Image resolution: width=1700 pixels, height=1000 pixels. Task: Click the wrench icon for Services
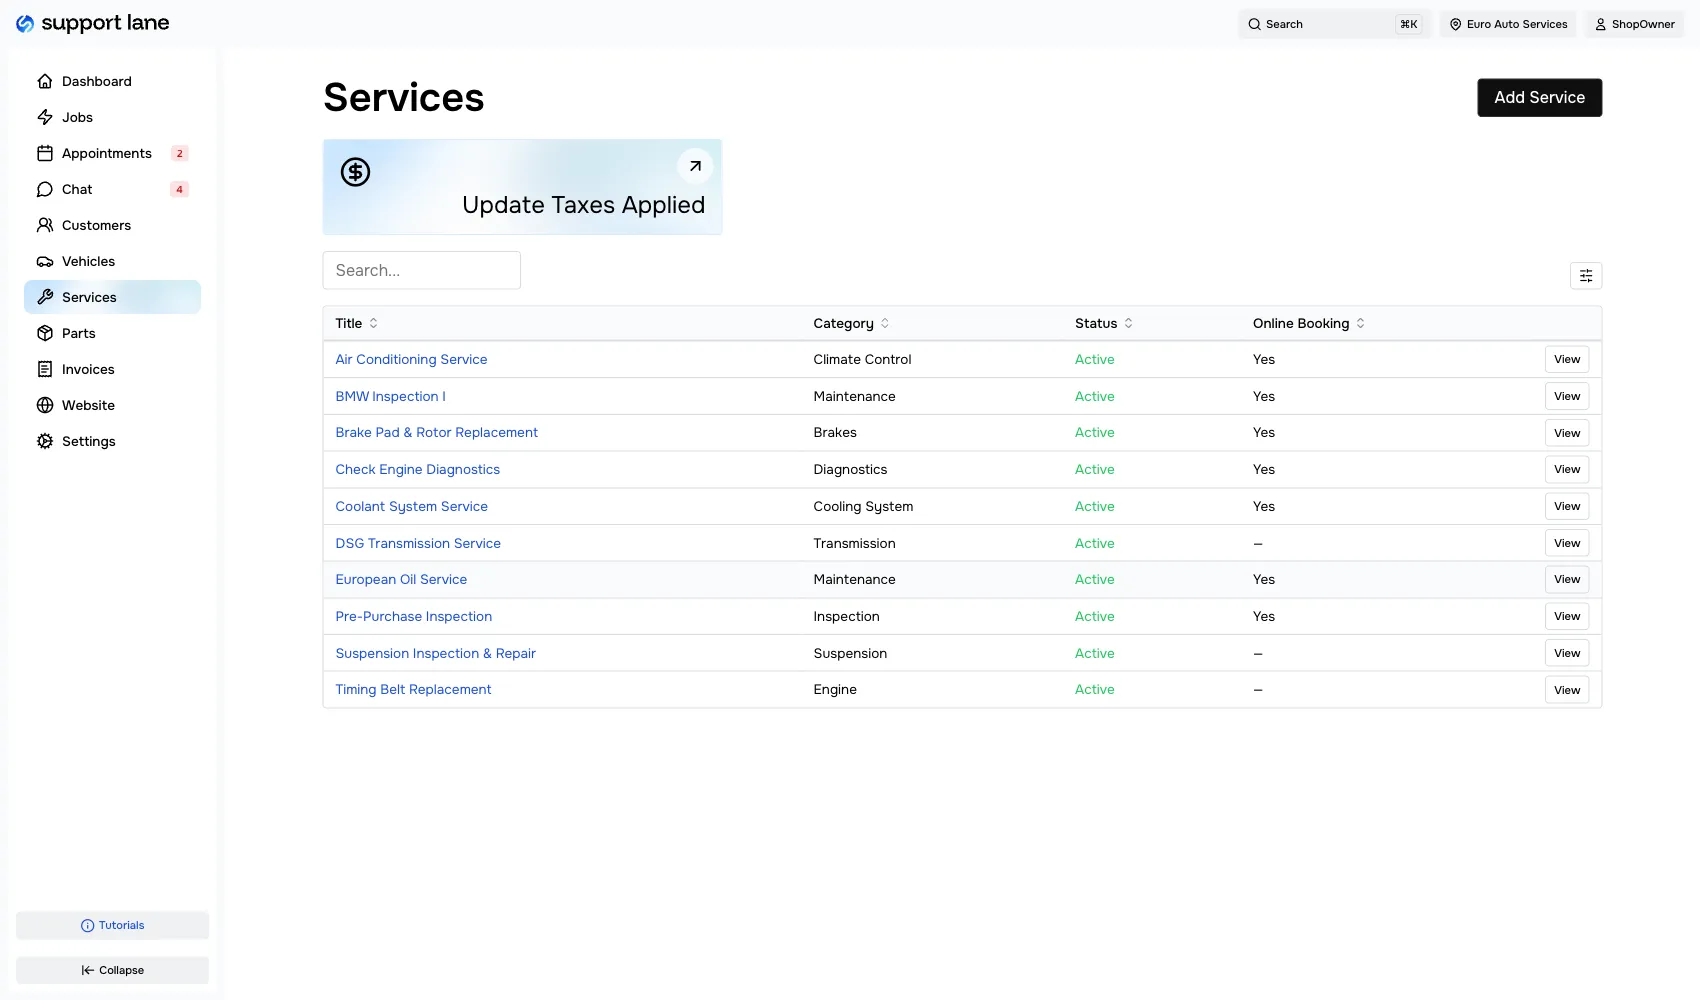tap(45, 297)
